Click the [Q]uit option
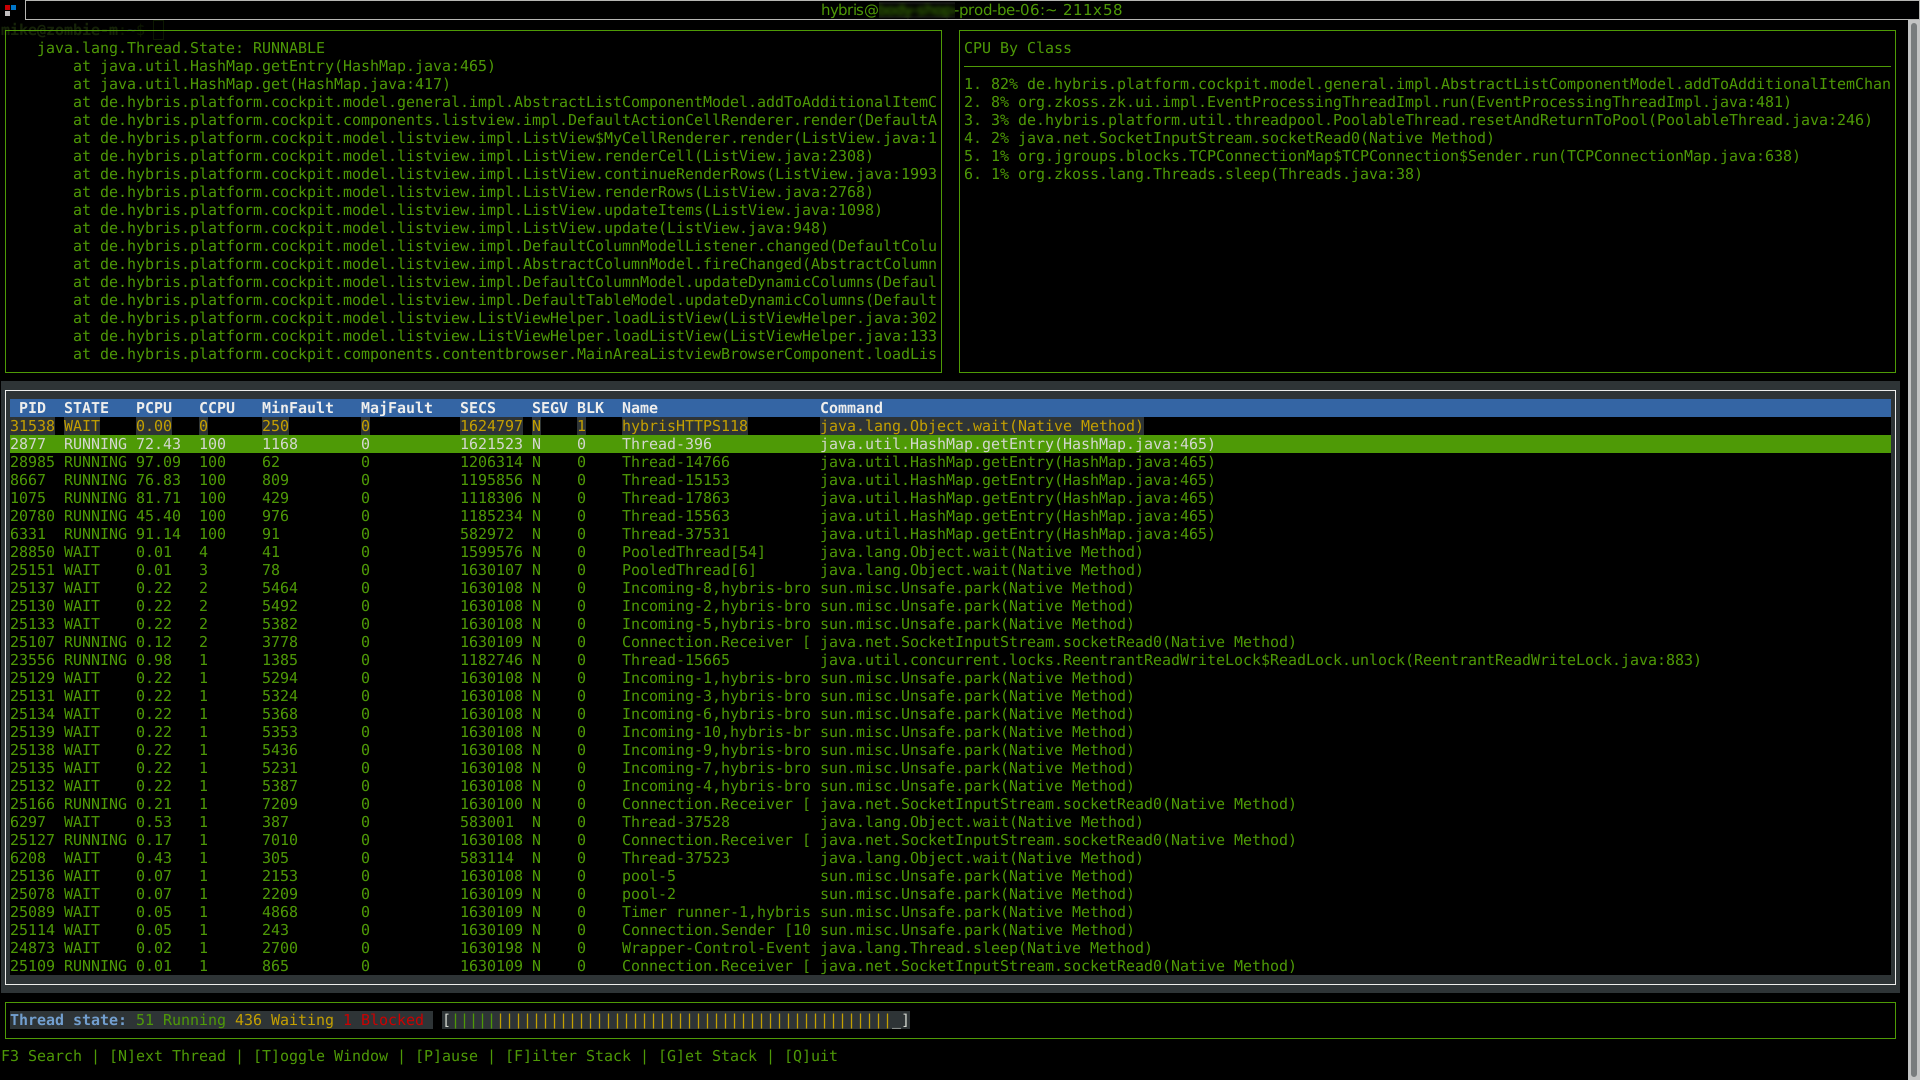 pos(811,1056)
